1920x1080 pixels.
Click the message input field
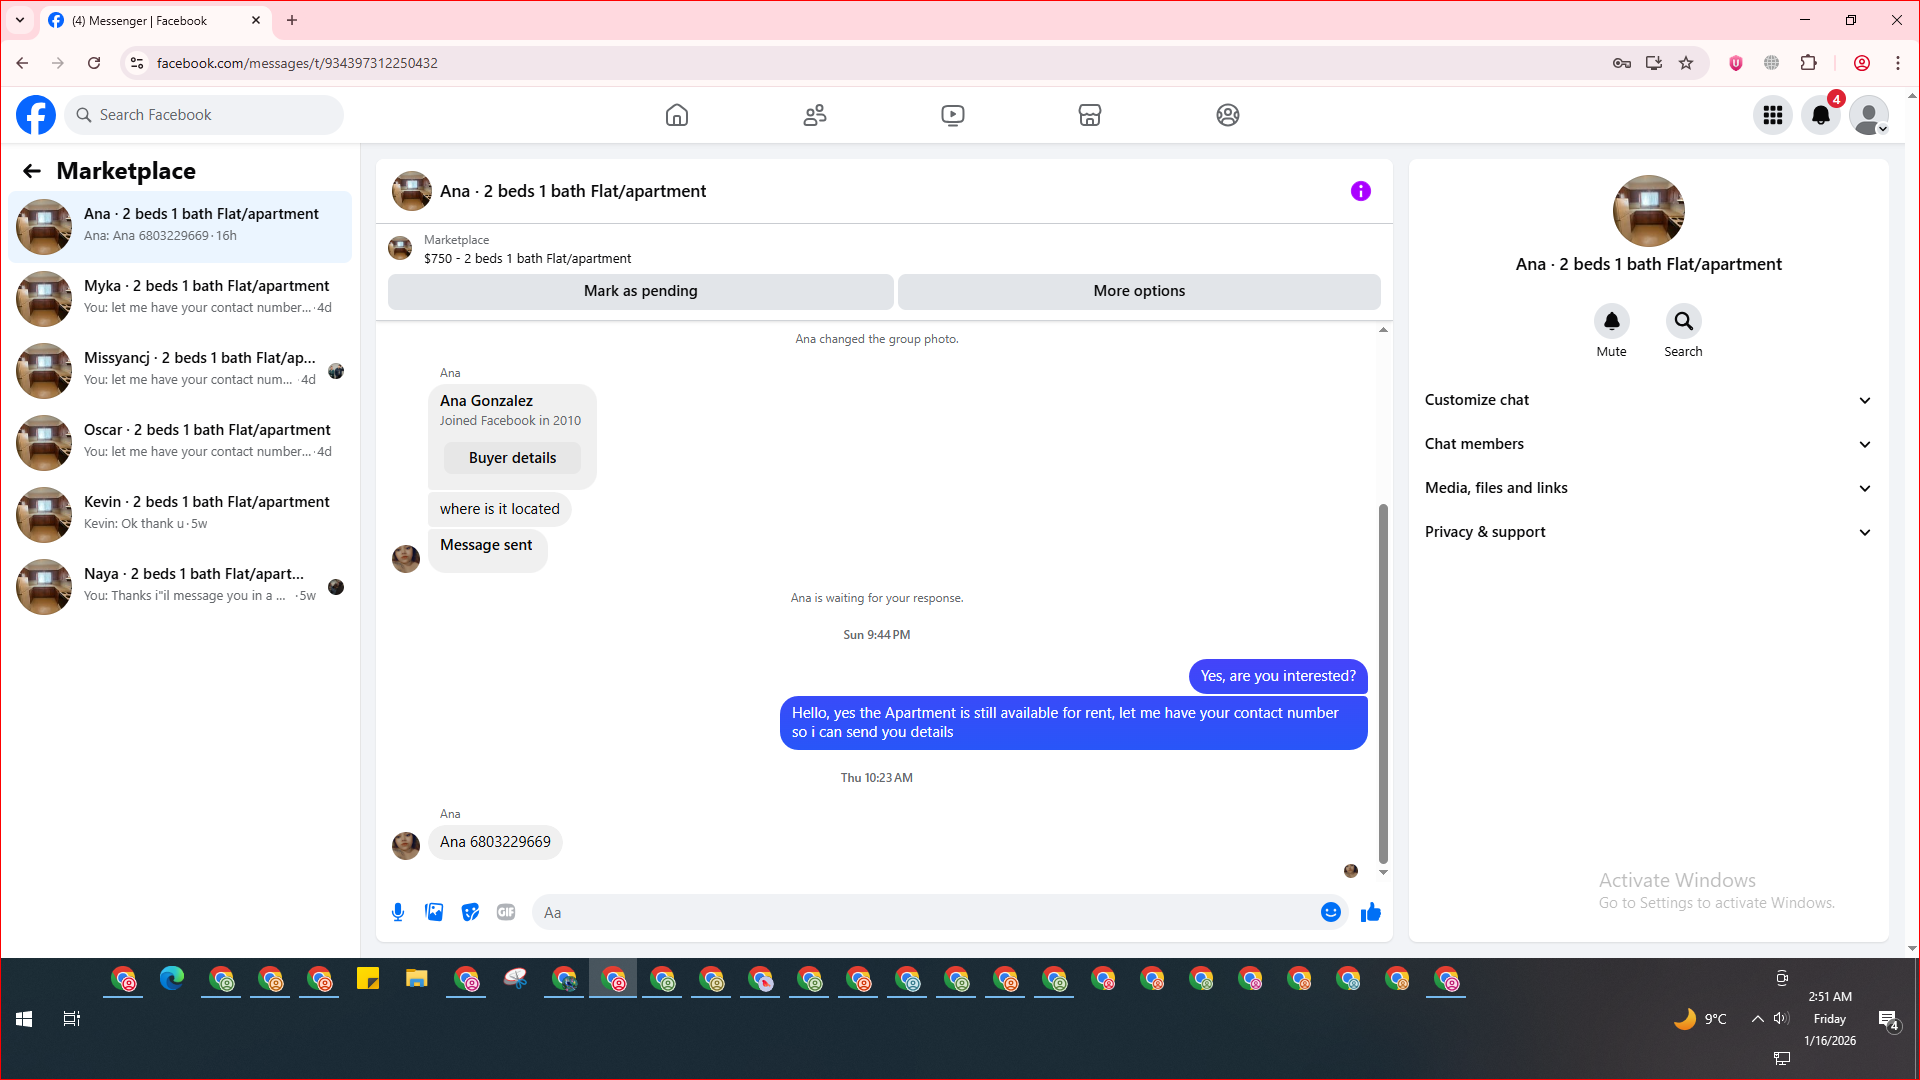pos(925,912)
